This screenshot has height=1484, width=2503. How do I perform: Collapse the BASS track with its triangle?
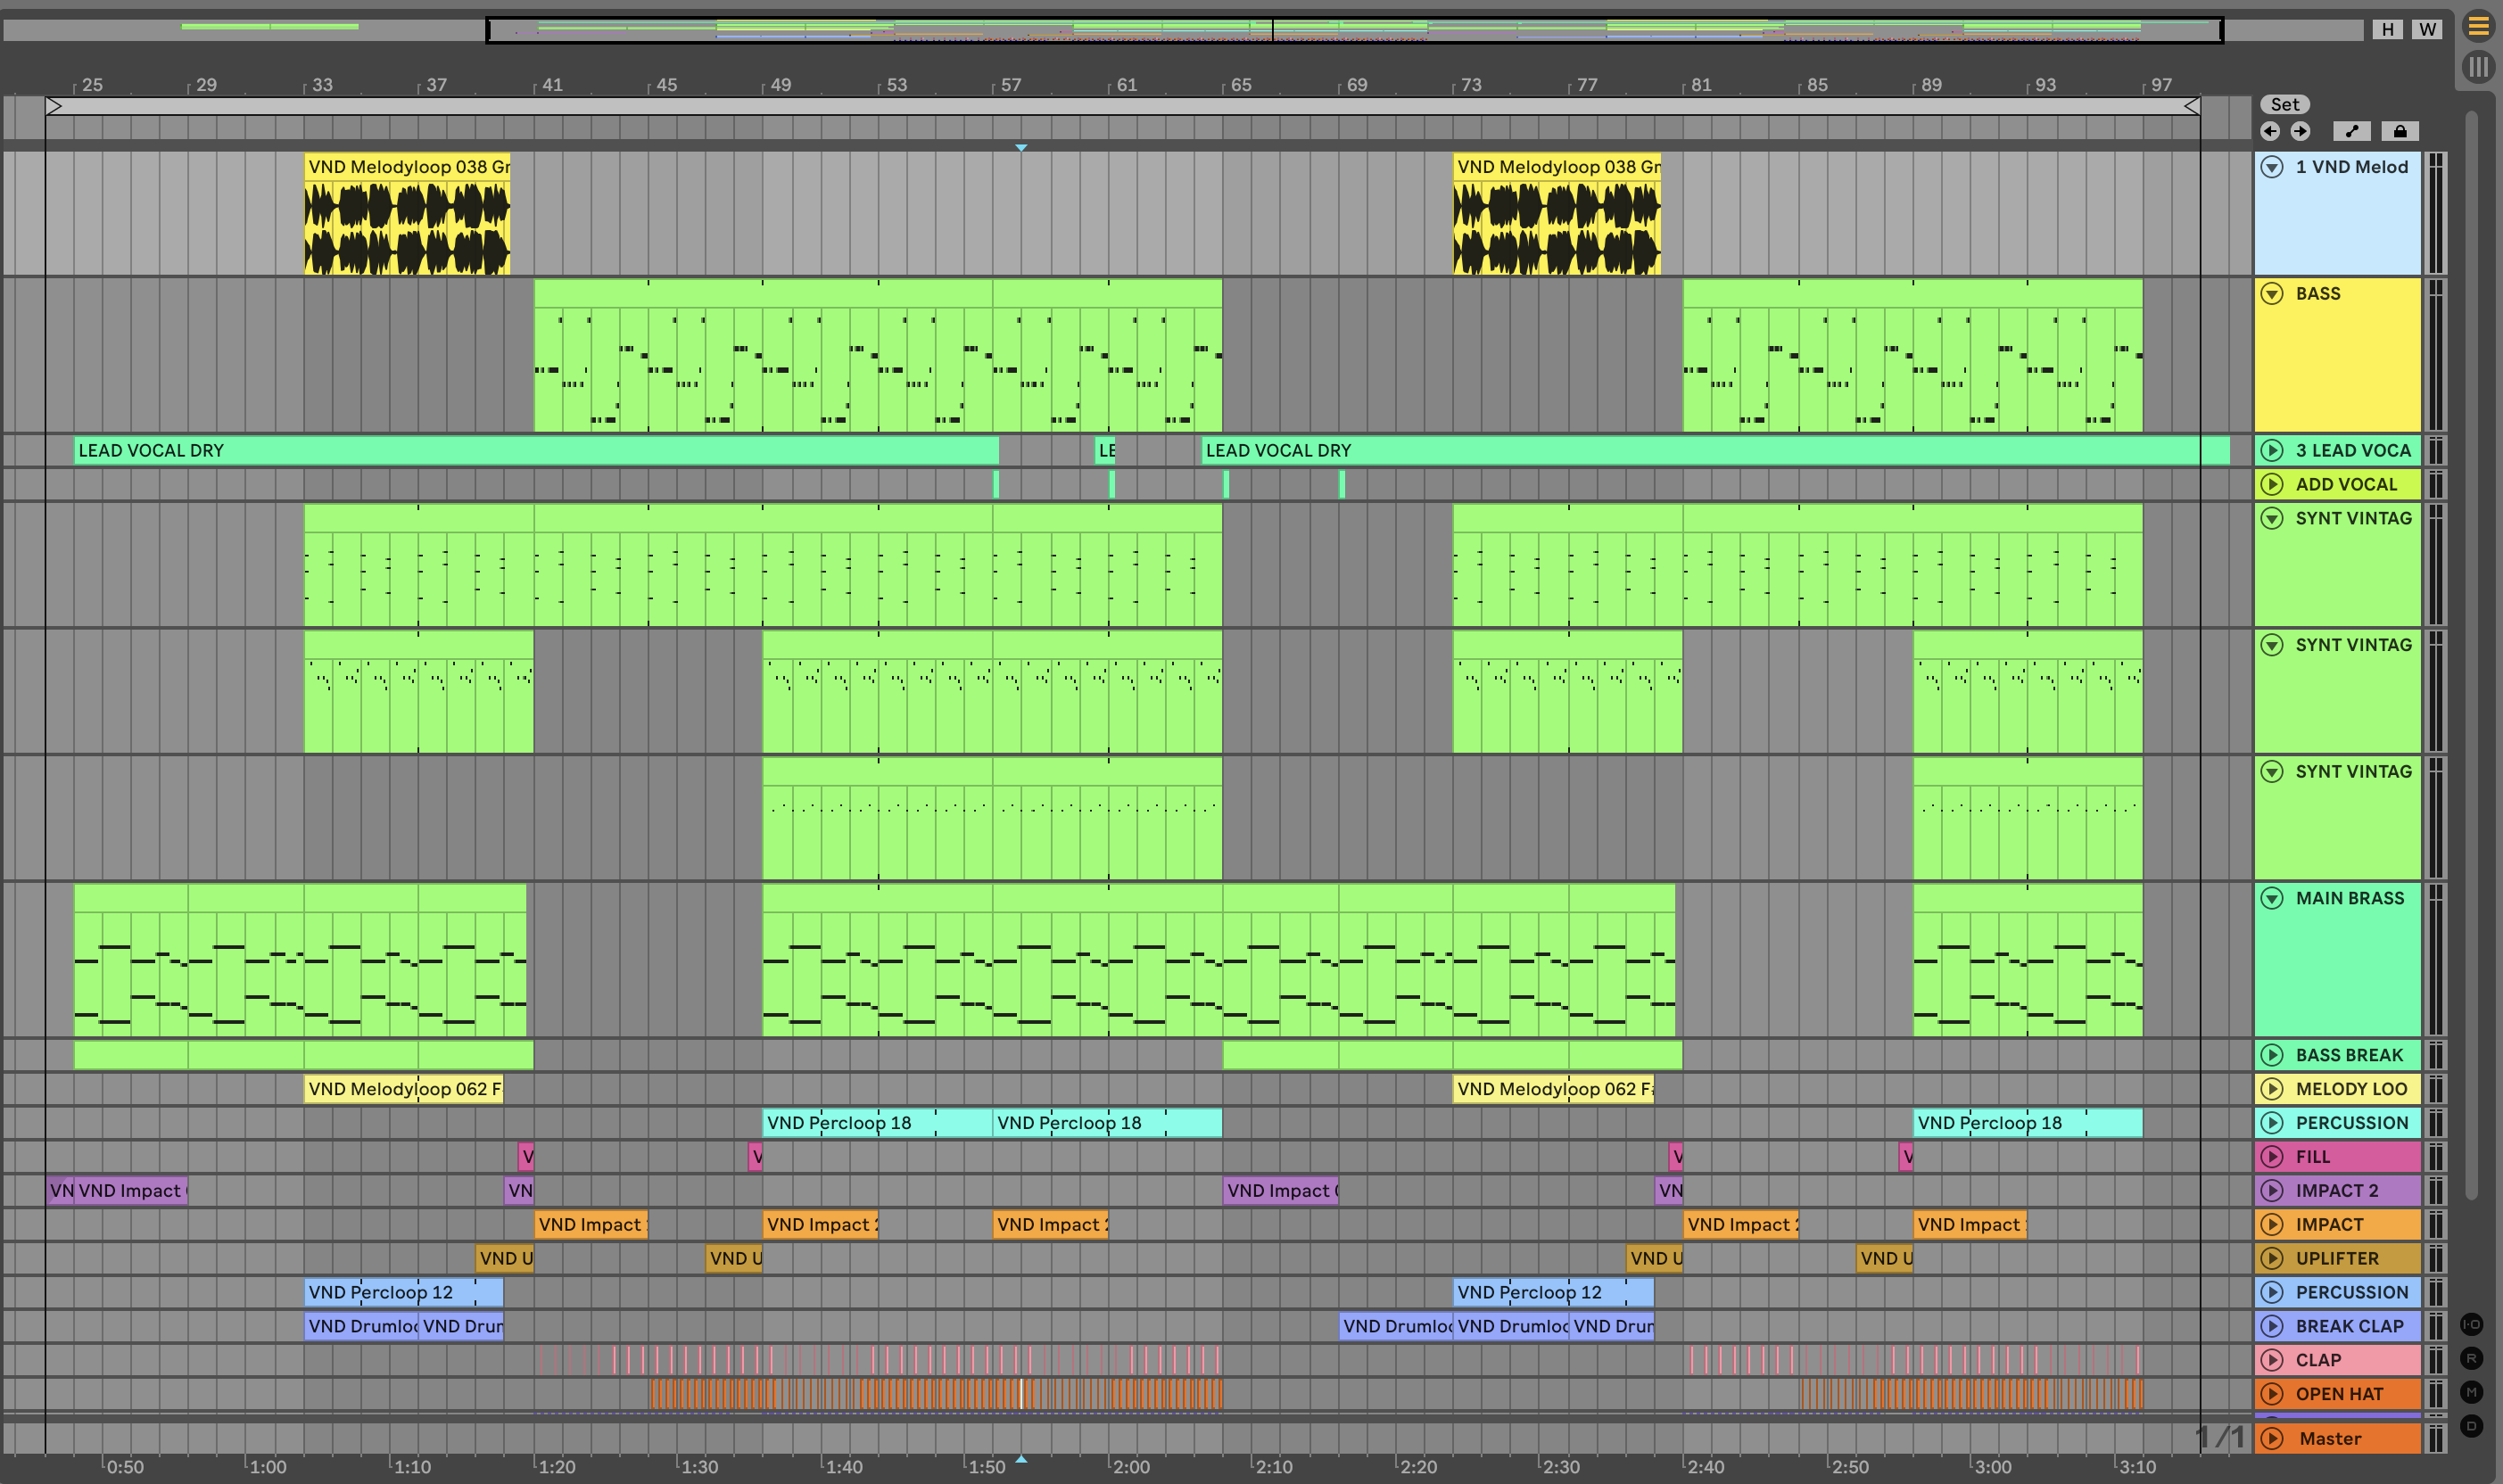pos(2272,293)
